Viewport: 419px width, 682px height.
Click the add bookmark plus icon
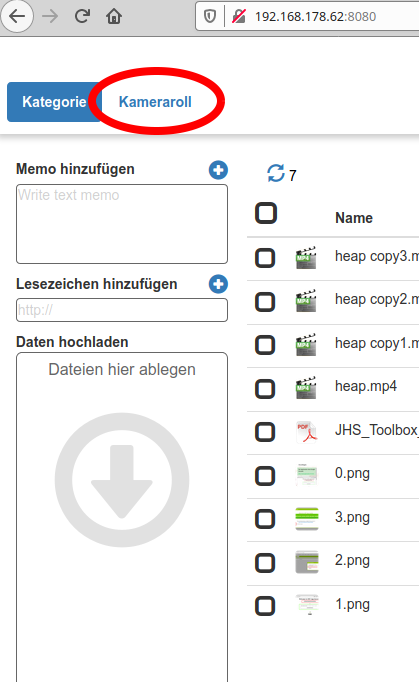[218, 284]
